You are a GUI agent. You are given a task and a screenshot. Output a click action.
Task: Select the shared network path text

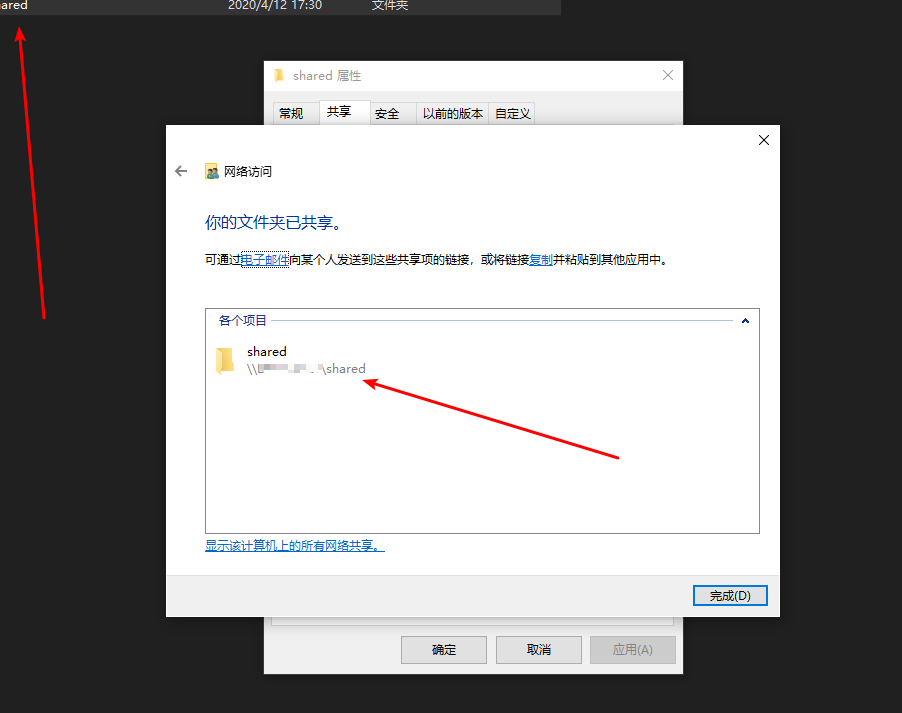tap(306, 369)
